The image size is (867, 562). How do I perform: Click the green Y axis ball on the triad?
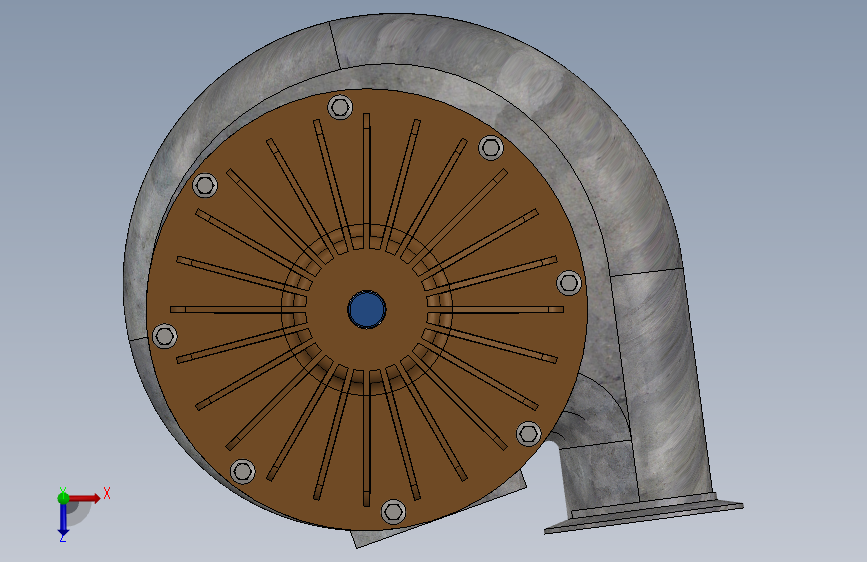63,497
